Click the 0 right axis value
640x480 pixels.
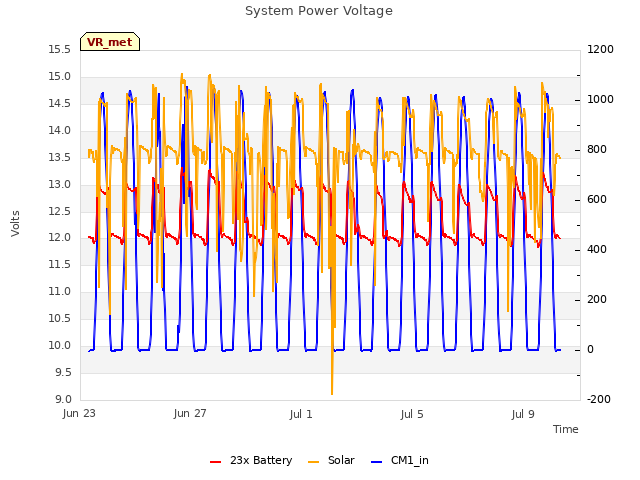click(590, 349)
